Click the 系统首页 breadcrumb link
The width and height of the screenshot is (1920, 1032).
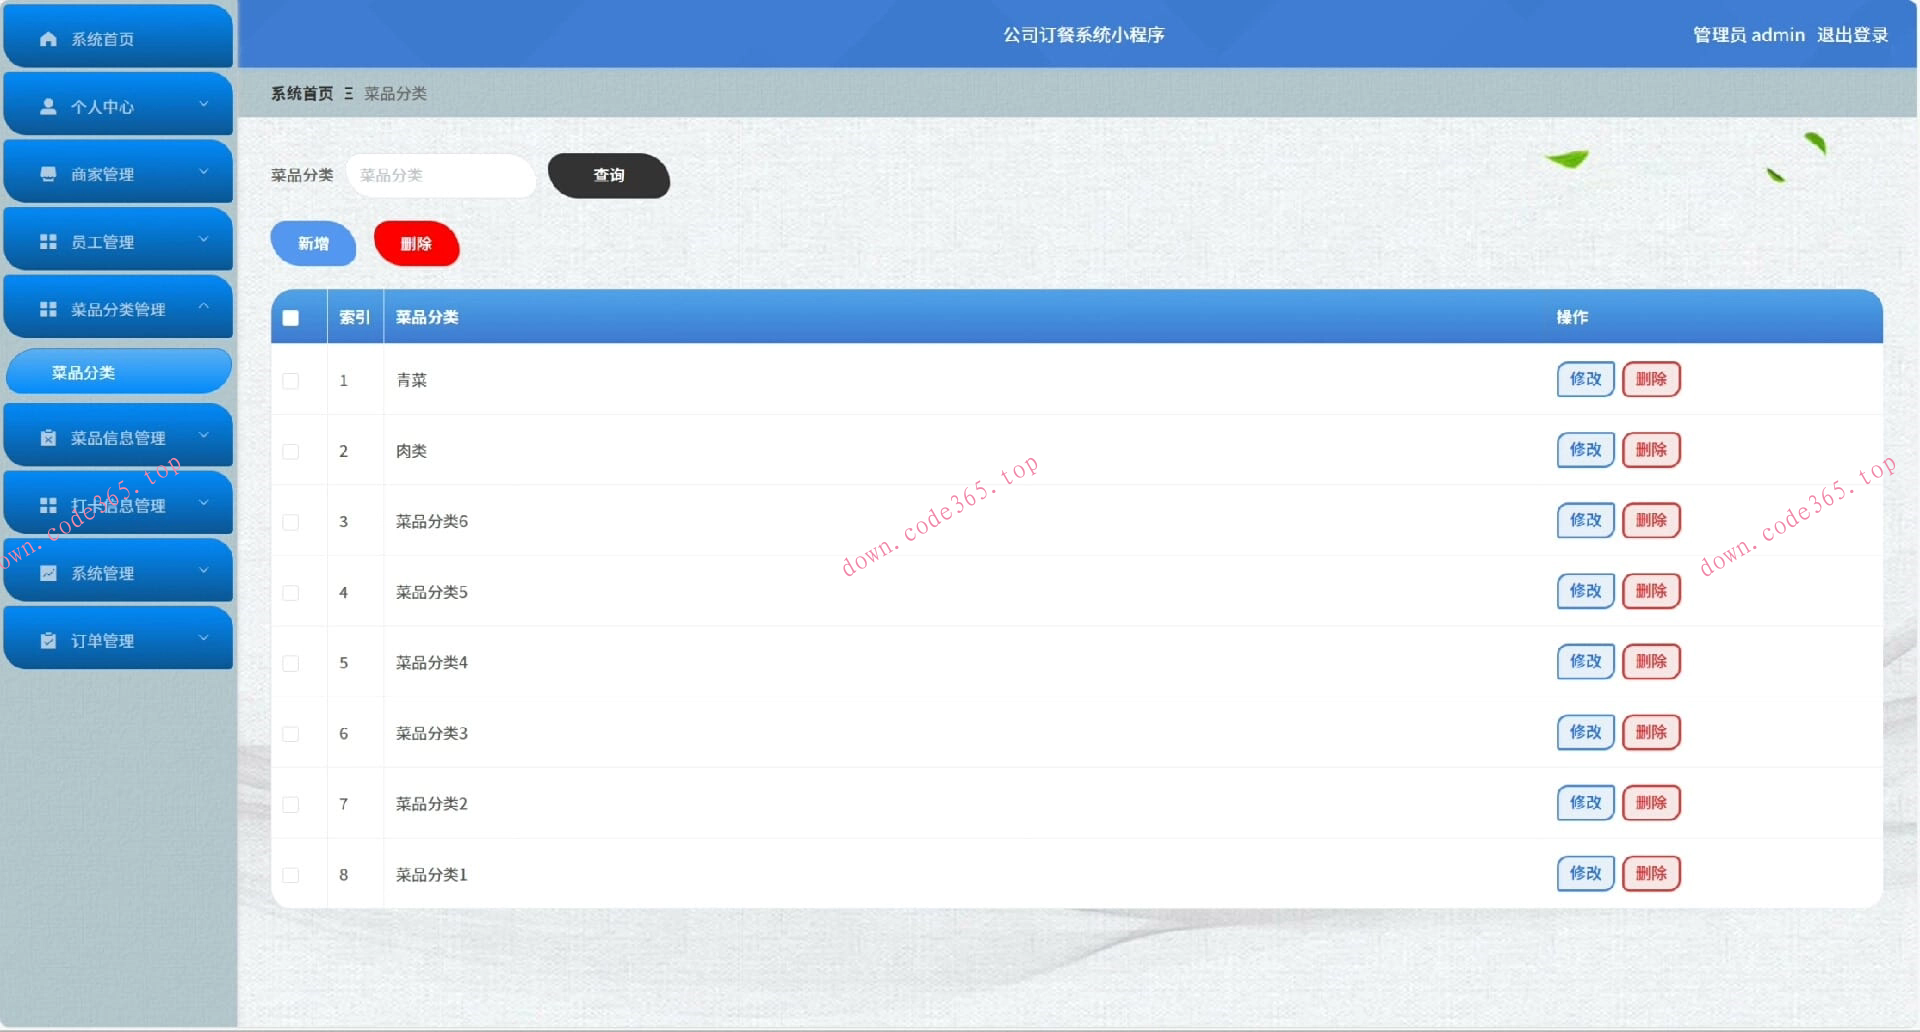click(302, 93)
